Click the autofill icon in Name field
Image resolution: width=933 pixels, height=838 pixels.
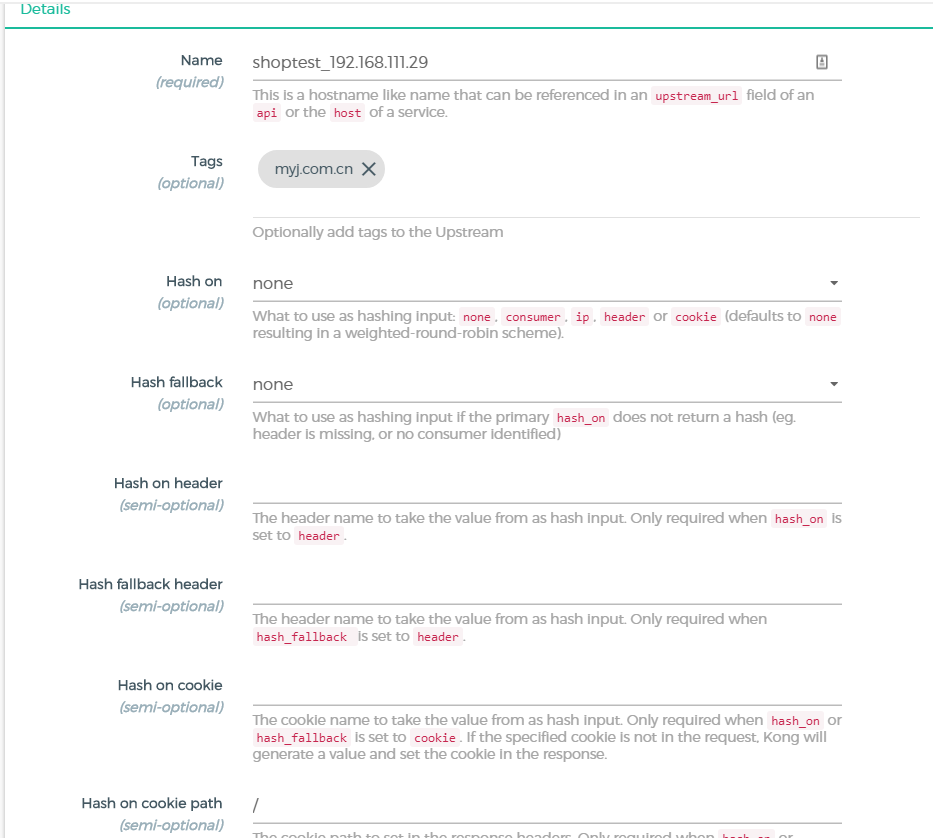822,62
